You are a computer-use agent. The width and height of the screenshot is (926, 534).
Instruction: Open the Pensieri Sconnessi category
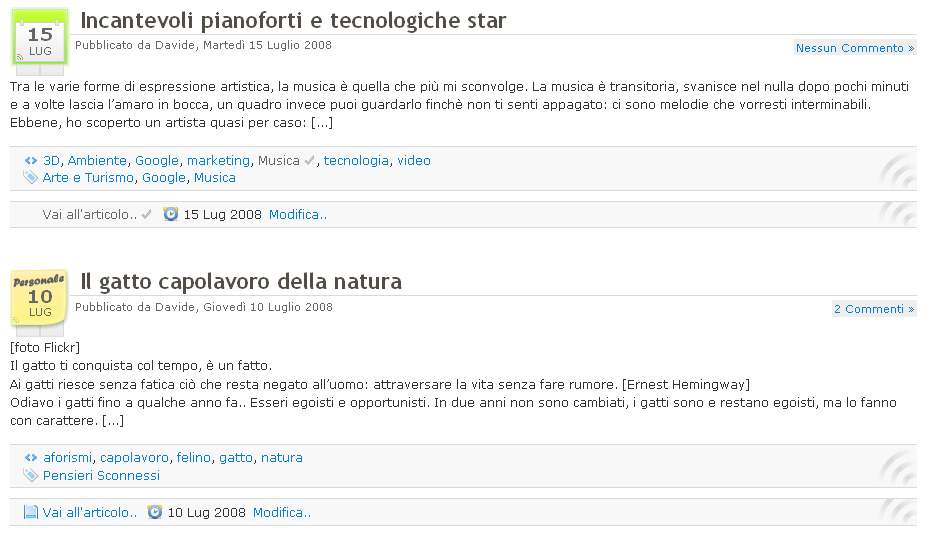click(101, 476)
